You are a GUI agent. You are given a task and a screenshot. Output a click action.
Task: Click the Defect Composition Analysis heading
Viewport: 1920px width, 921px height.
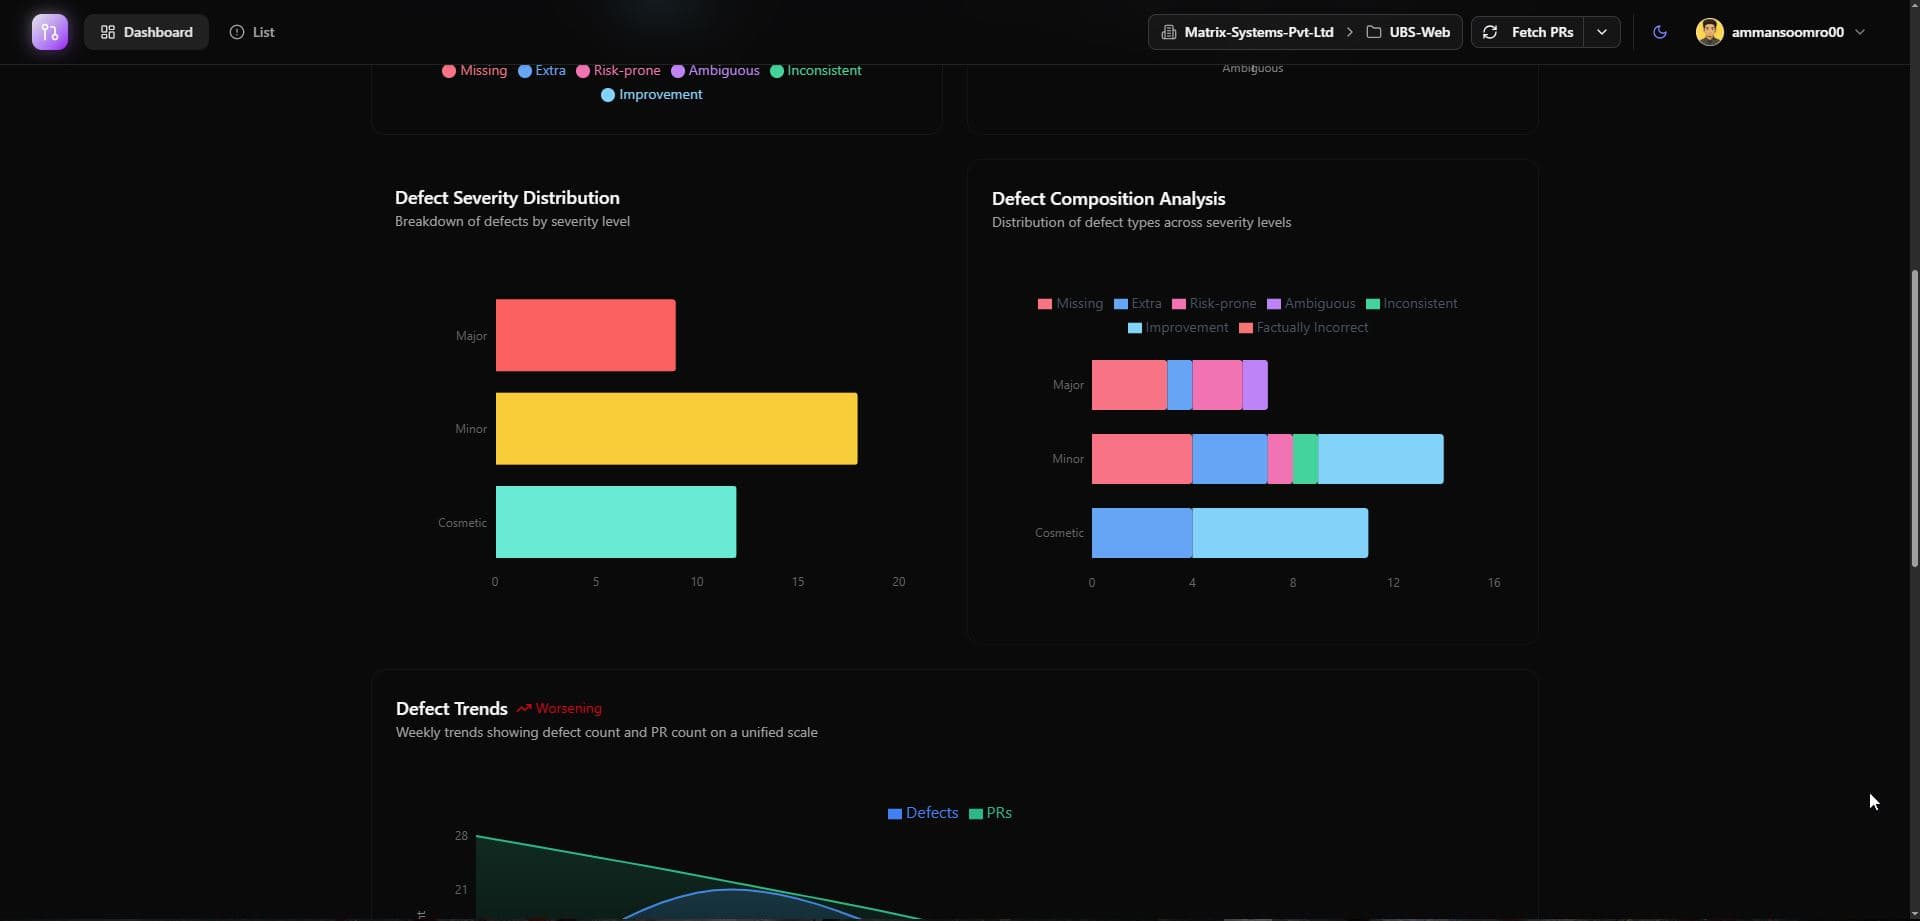click(1108, 199)
